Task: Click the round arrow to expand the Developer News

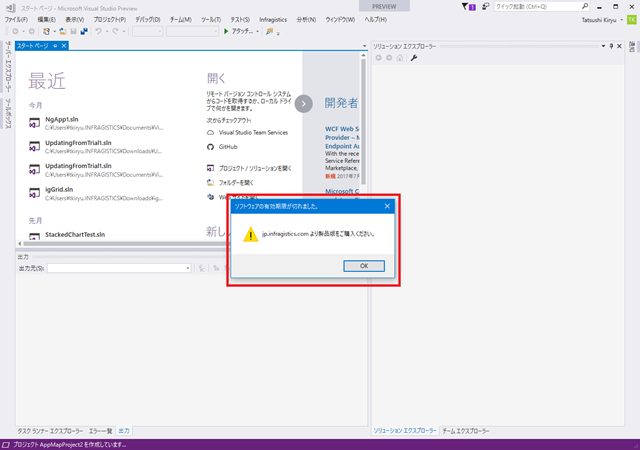Action: [x=304, y=104]
